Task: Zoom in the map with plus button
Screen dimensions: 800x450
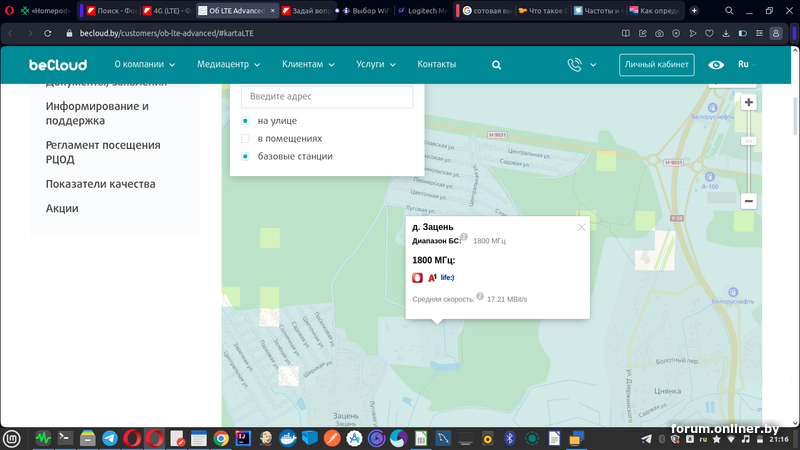Action: (x=748, y=103)
